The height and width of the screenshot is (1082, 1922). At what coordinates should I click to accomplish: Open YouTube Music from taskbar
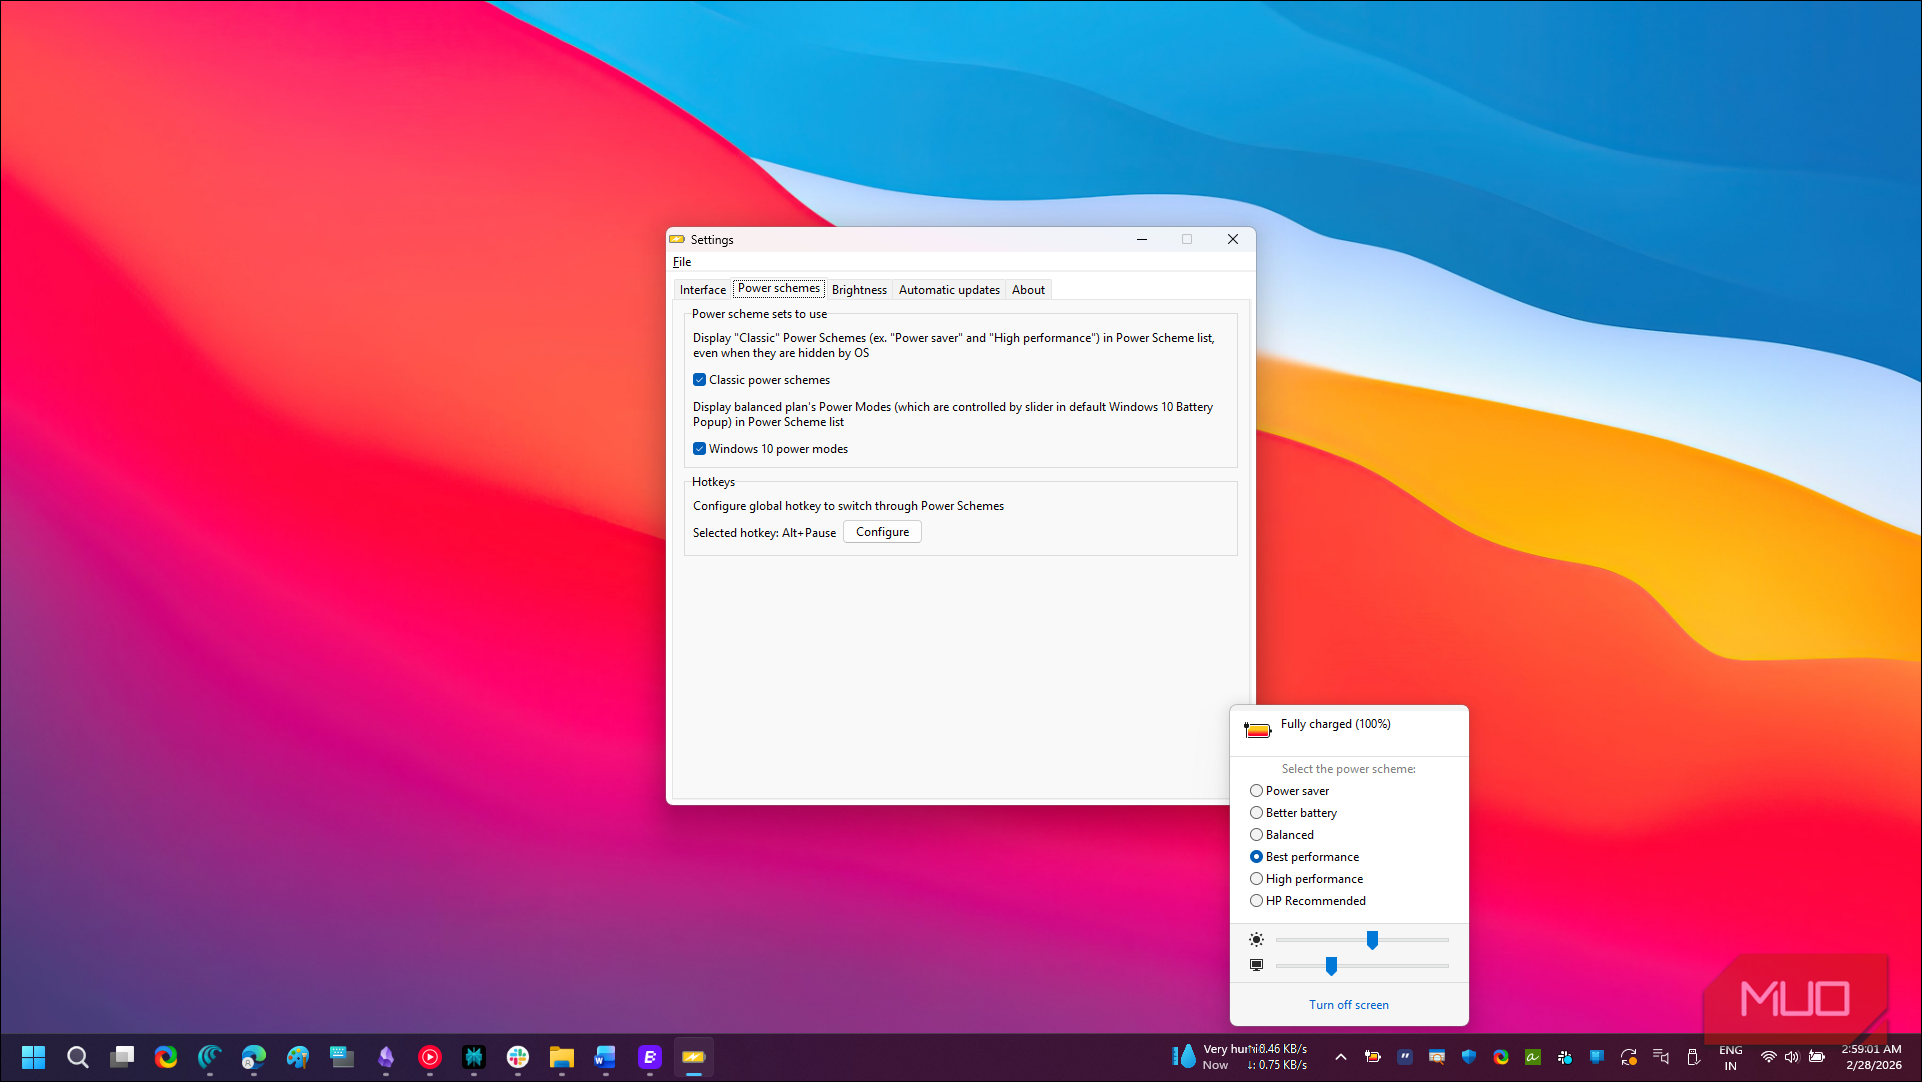point(430,1057)
